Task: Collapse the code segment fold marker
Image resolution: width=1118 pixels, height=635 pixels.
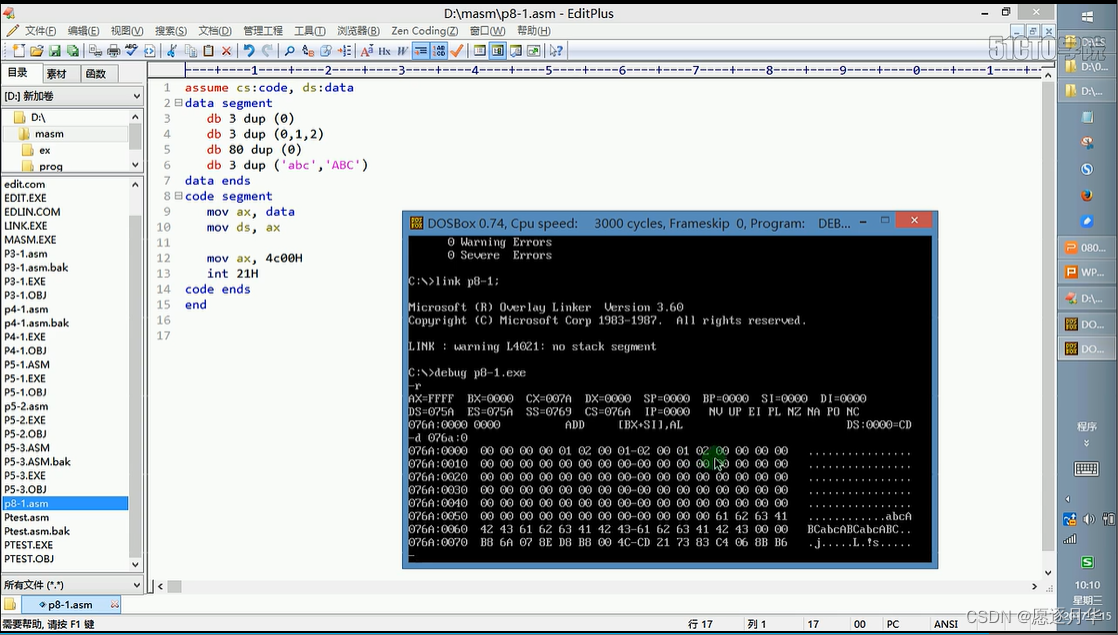Action: coord(178,195)
